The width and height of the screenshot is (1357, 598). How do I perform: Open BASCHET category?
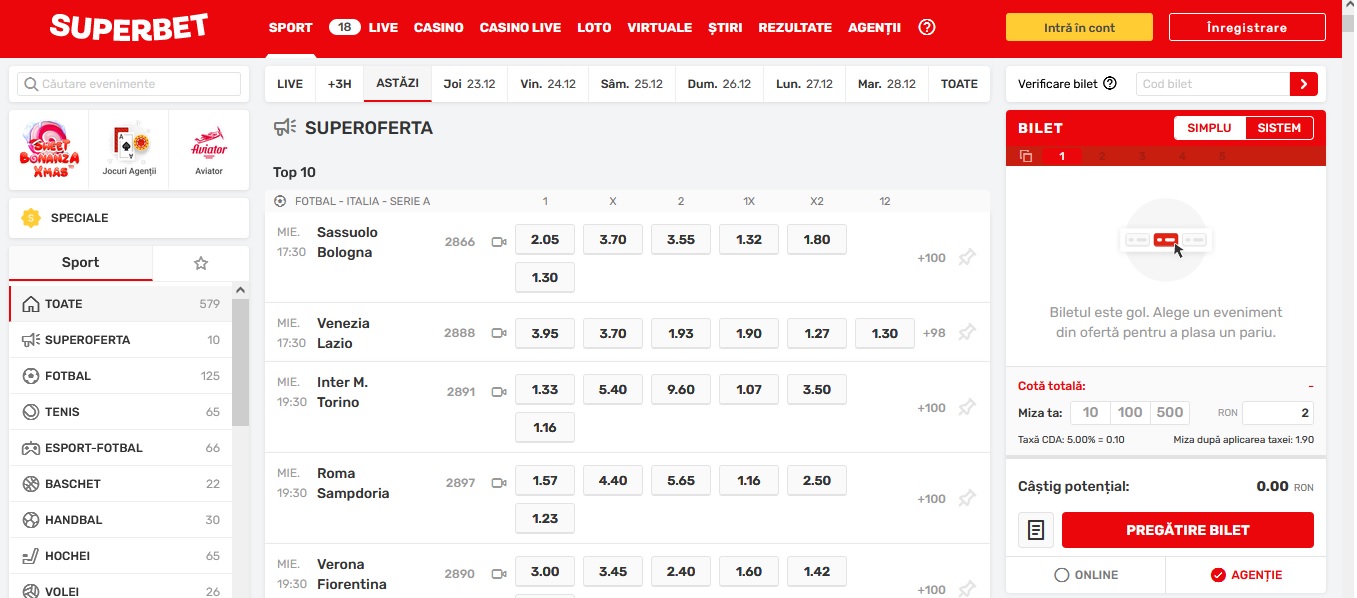point(121,484)
